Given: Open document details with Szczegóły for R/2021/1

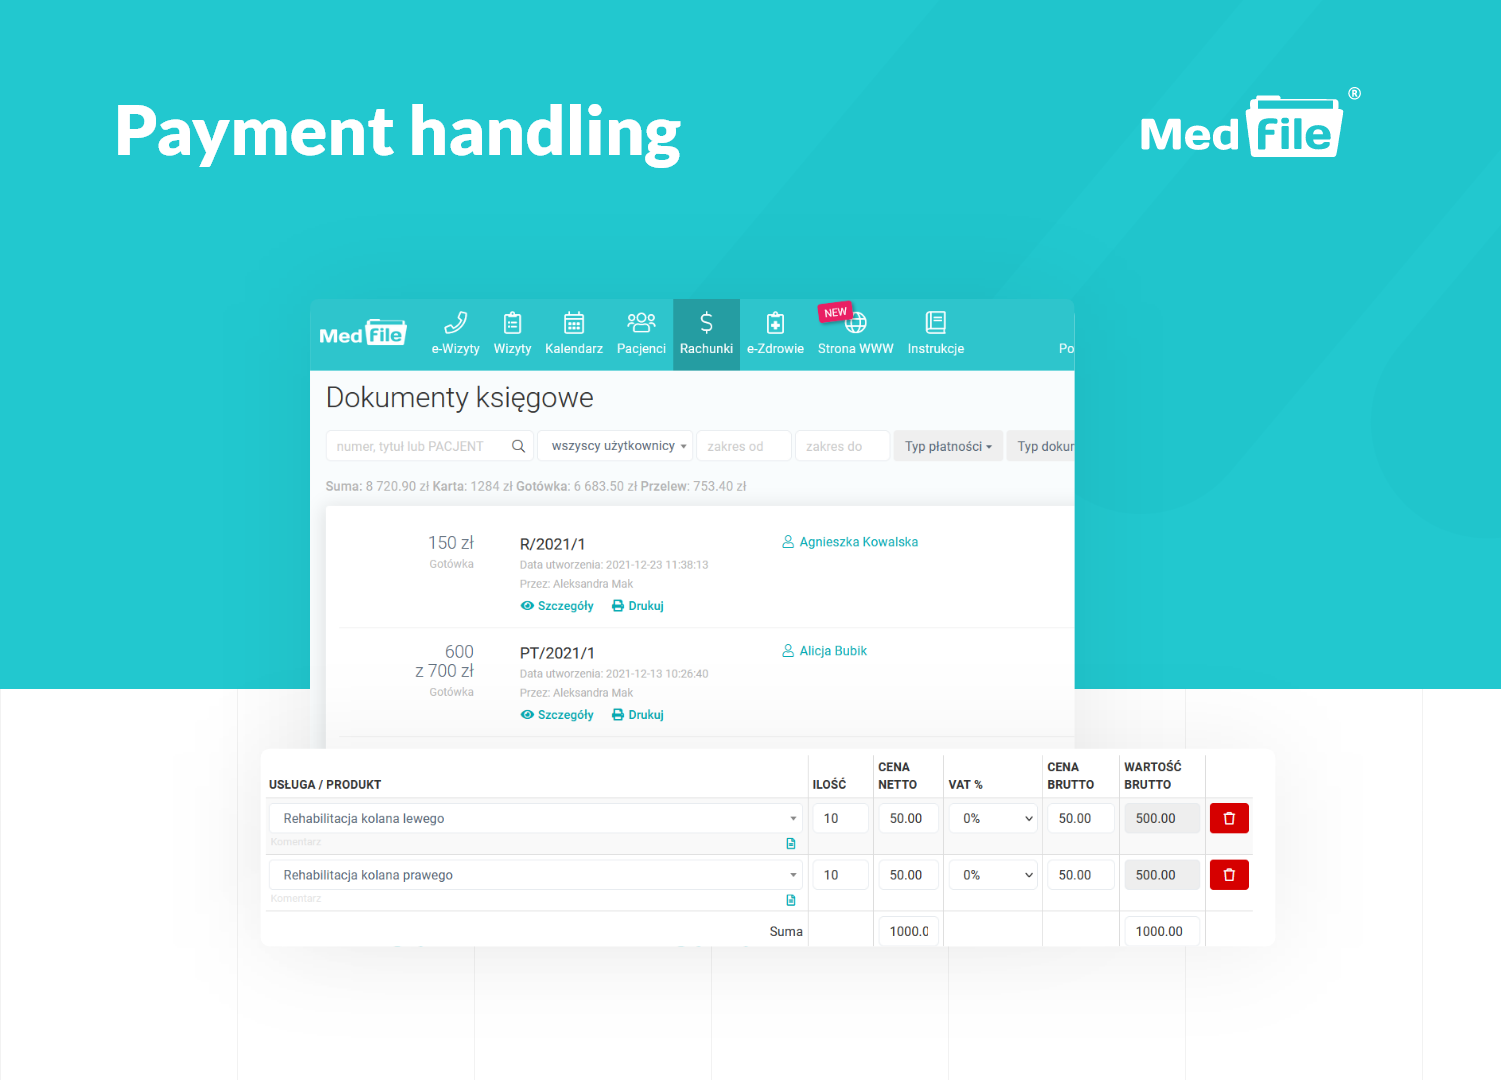Looking at the screenshot, I should 557,605.
